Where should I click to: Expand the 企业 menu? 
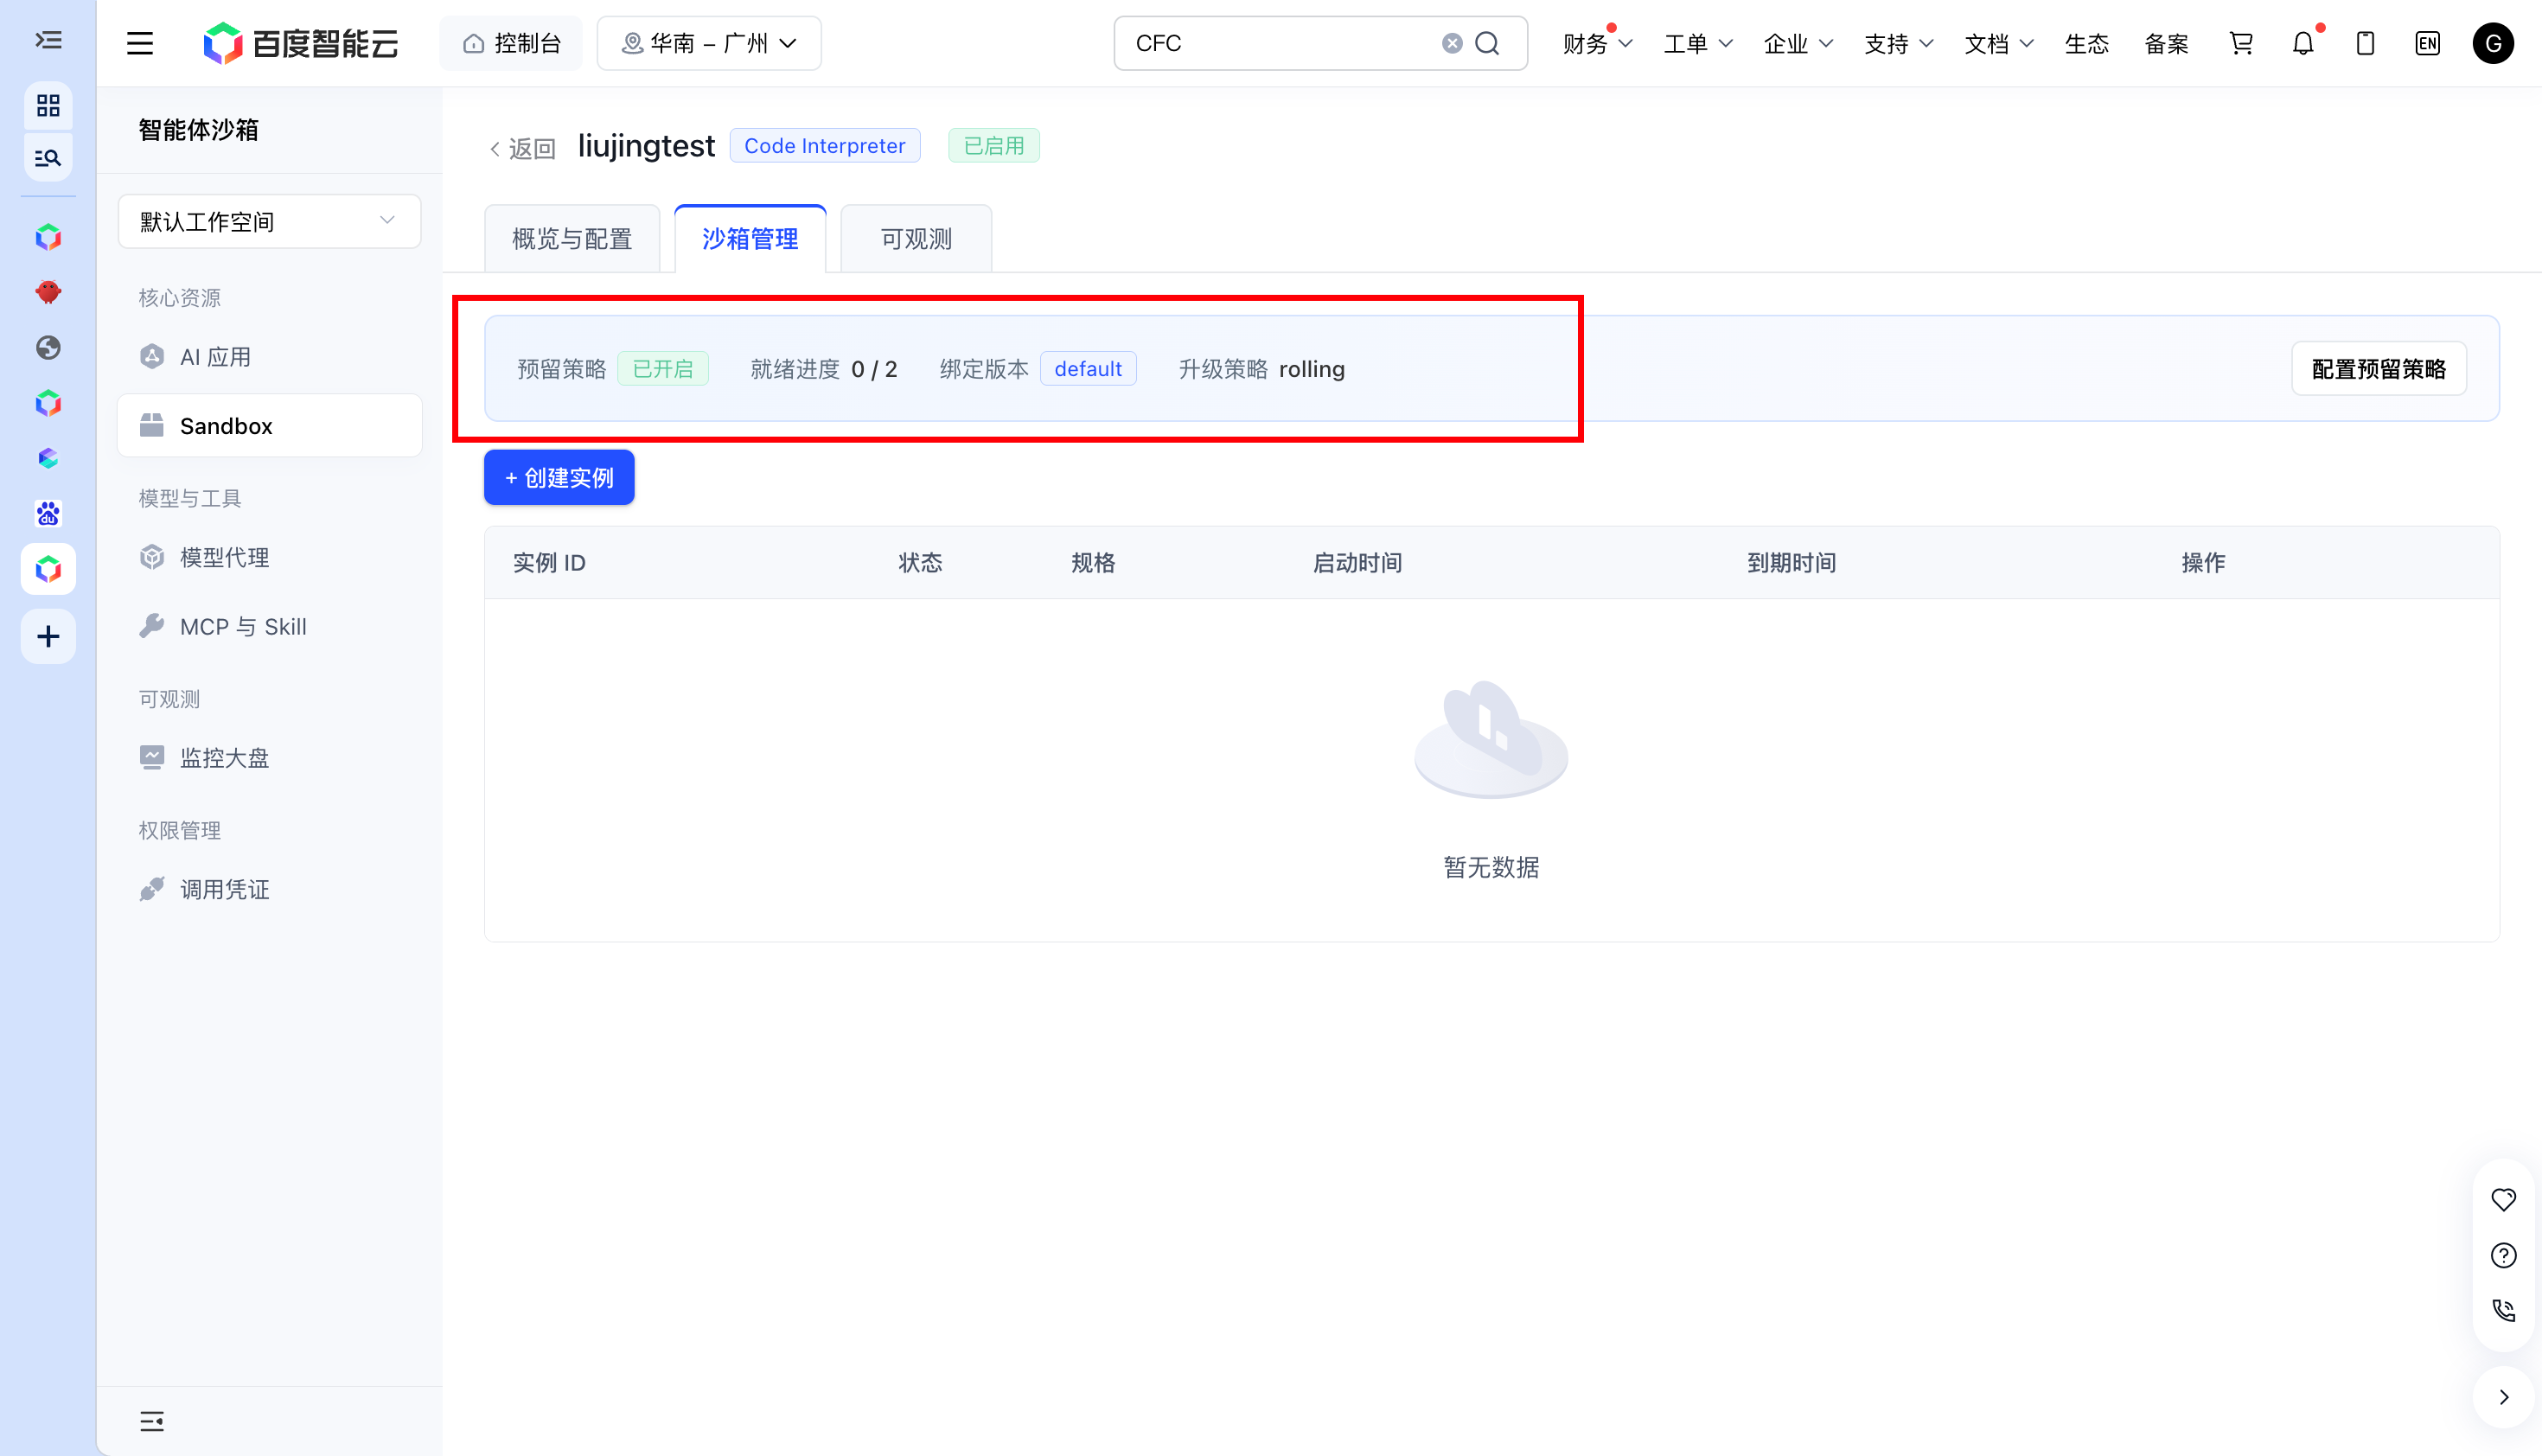[1798, 43]
